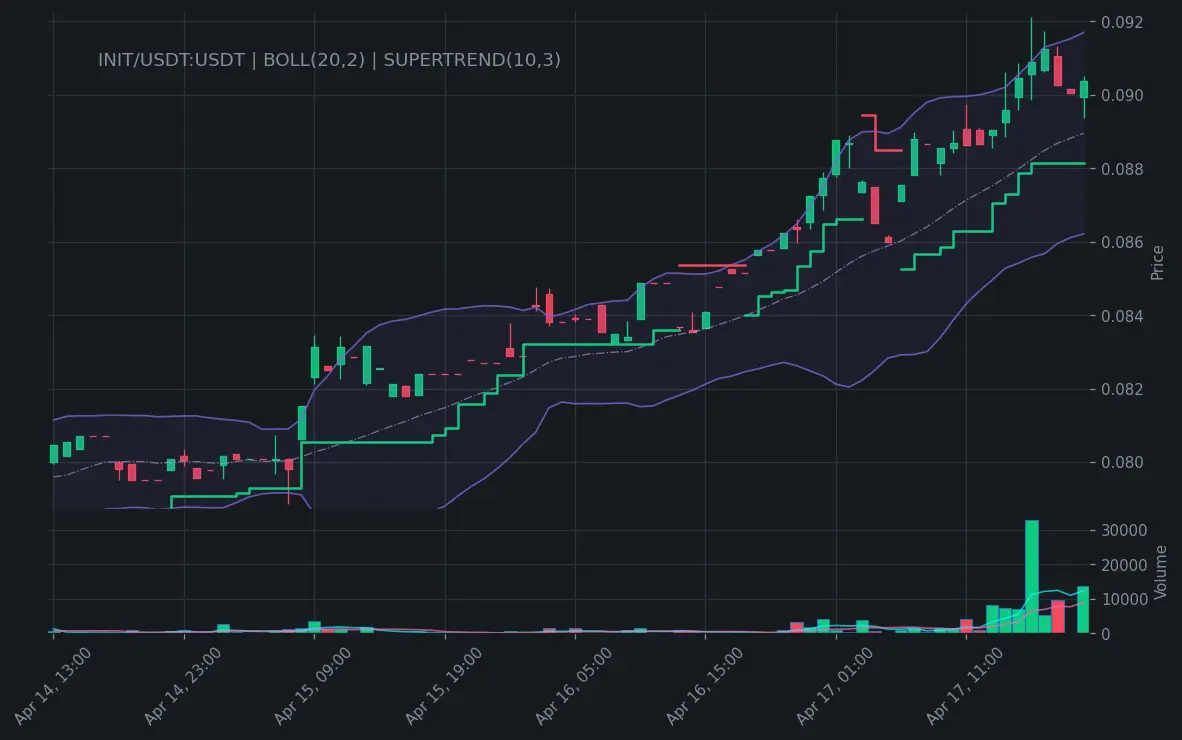Select the 0.080 price axis label
The image size is (1182, 740).
coord(1122,463)
